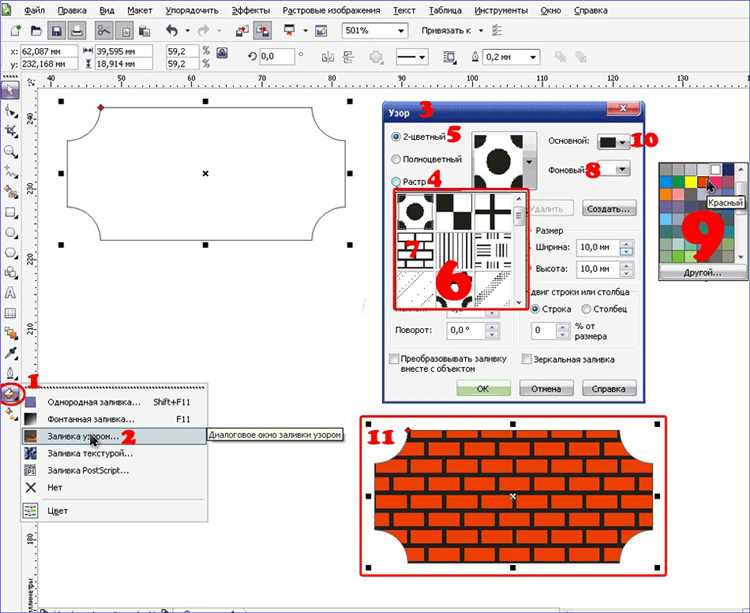The image size is (750, 613).
Task: Enable the "Зеркальная заливка" checkbox
Action: [x=527, y=359]
